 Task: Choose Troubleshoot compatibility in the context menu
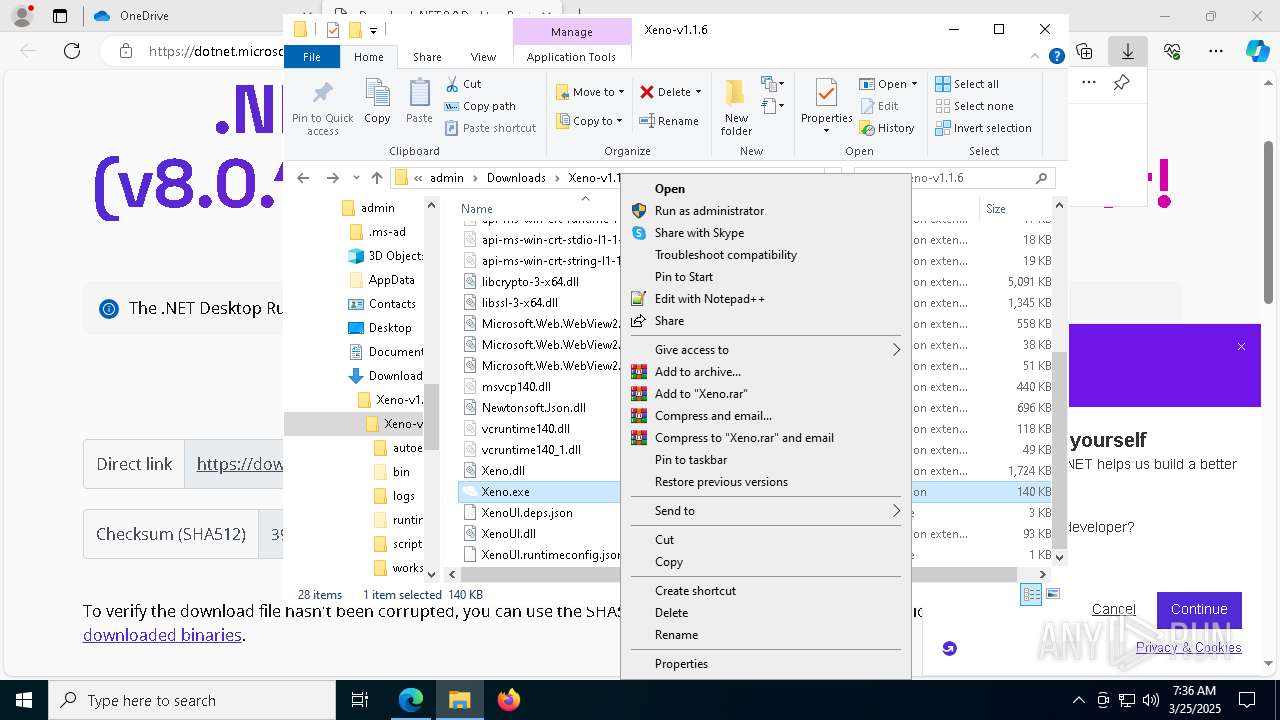point(766,255)
